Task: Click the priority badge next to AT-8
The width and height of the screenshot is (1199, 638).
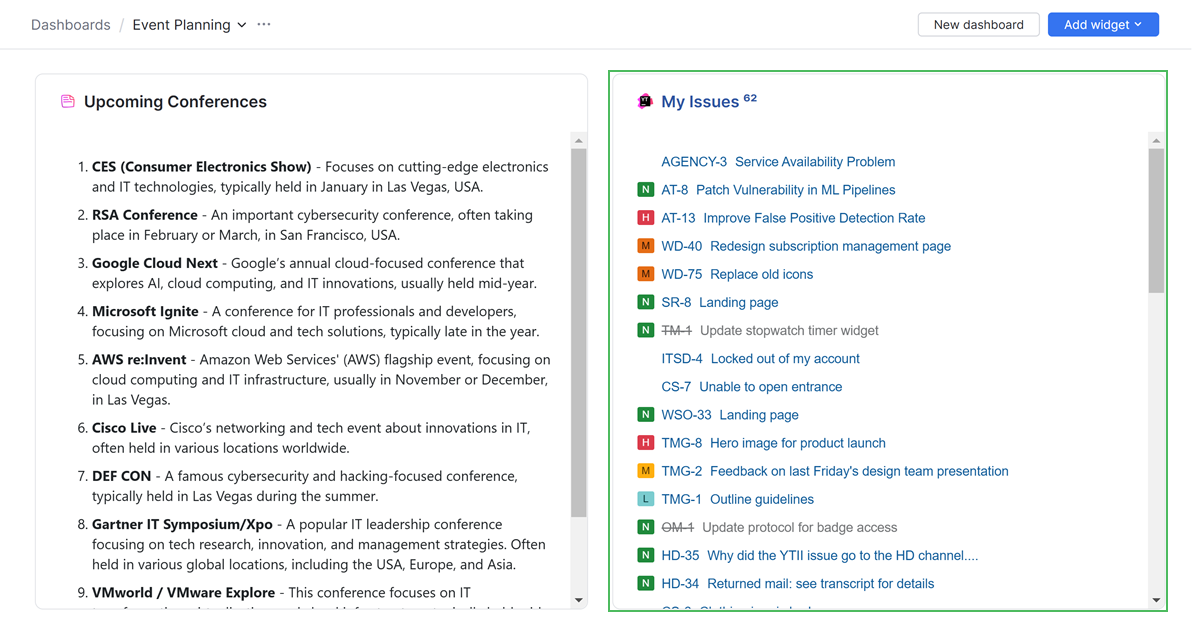Action: (x=647, y=189)
